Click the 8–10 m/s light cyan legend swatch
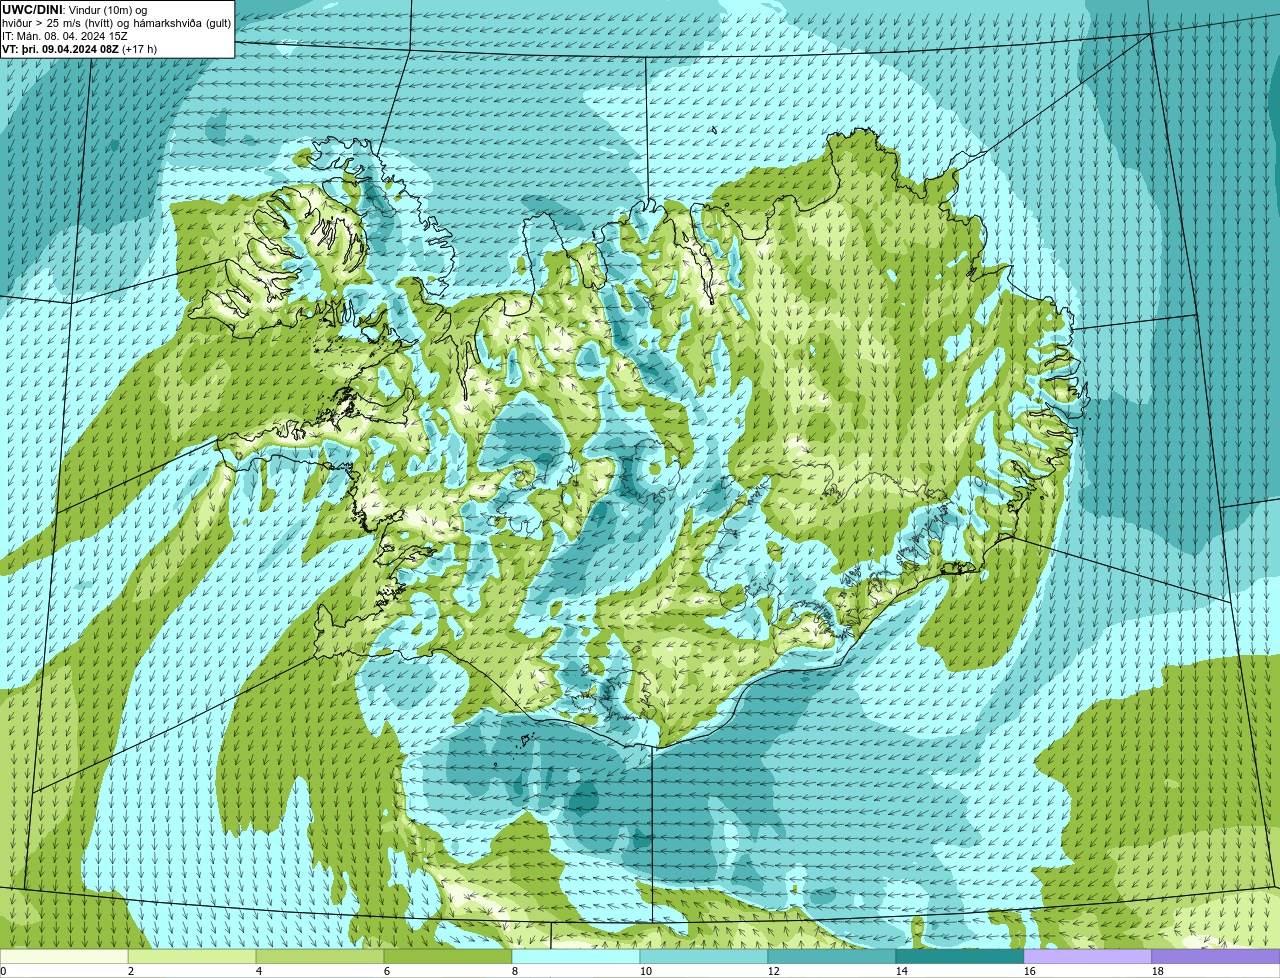Screen dimensions: 1280x978 576,956
